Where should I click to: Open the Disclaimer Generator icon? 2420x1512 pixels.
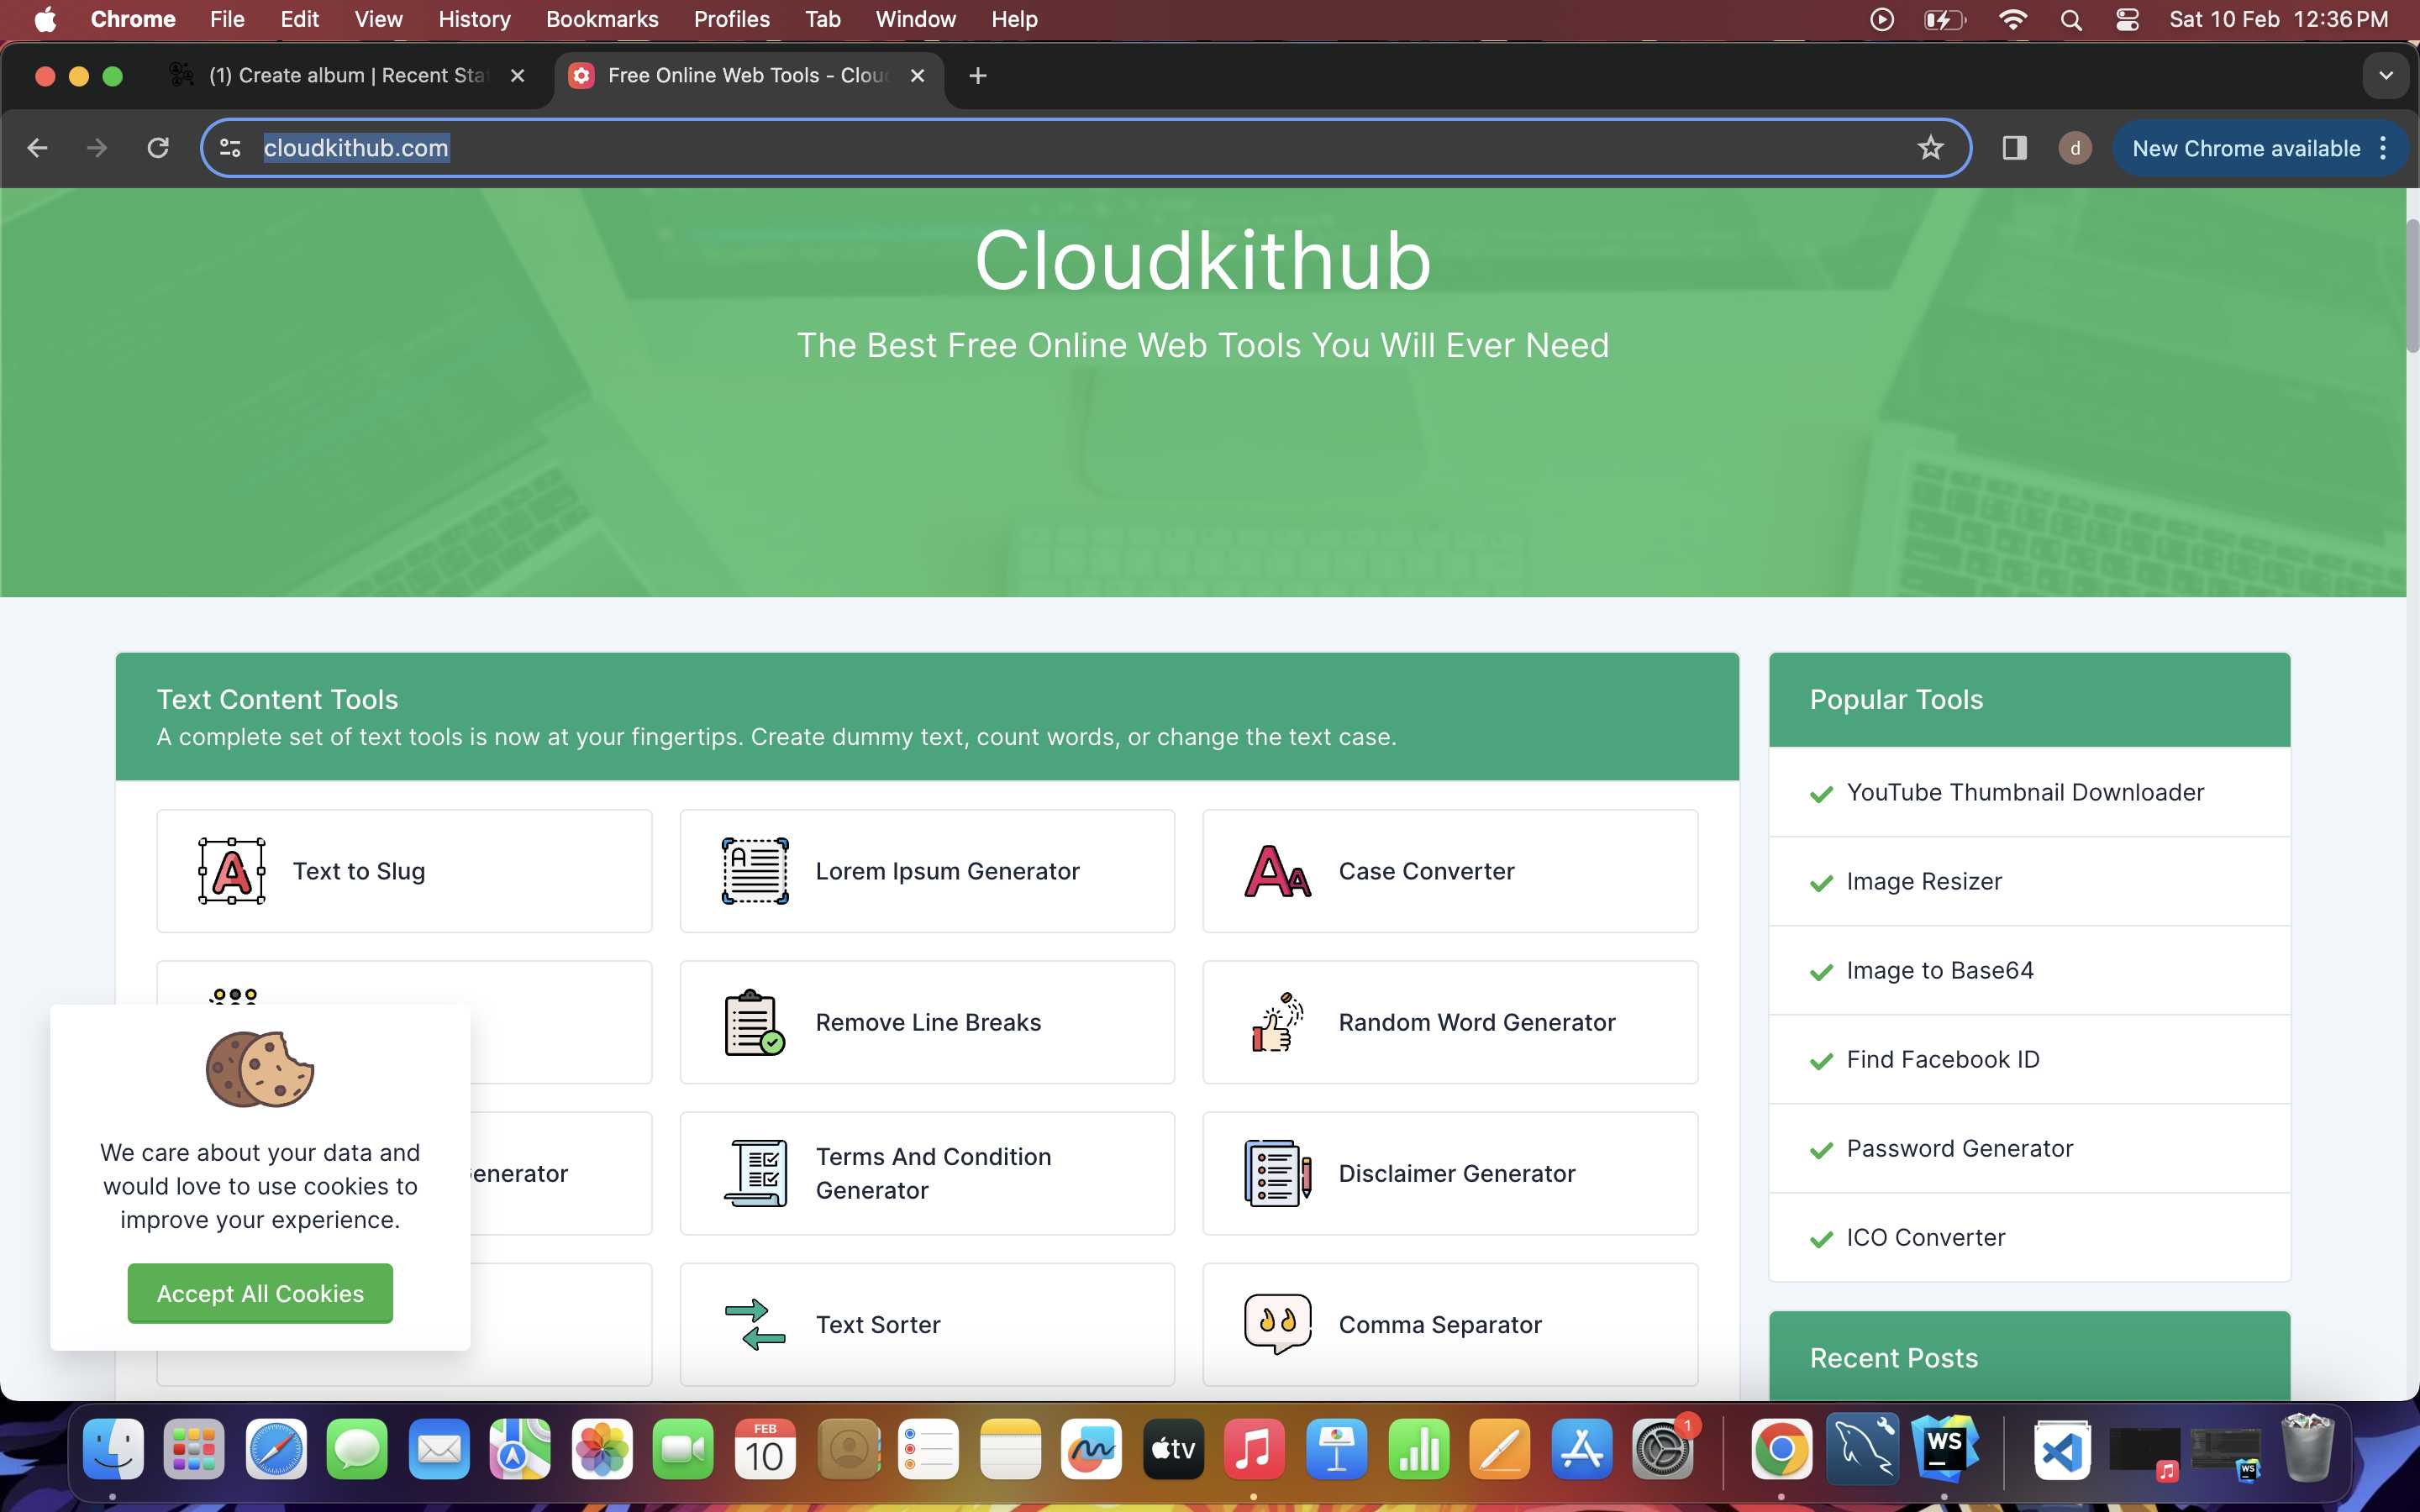coord(1277,1173)
